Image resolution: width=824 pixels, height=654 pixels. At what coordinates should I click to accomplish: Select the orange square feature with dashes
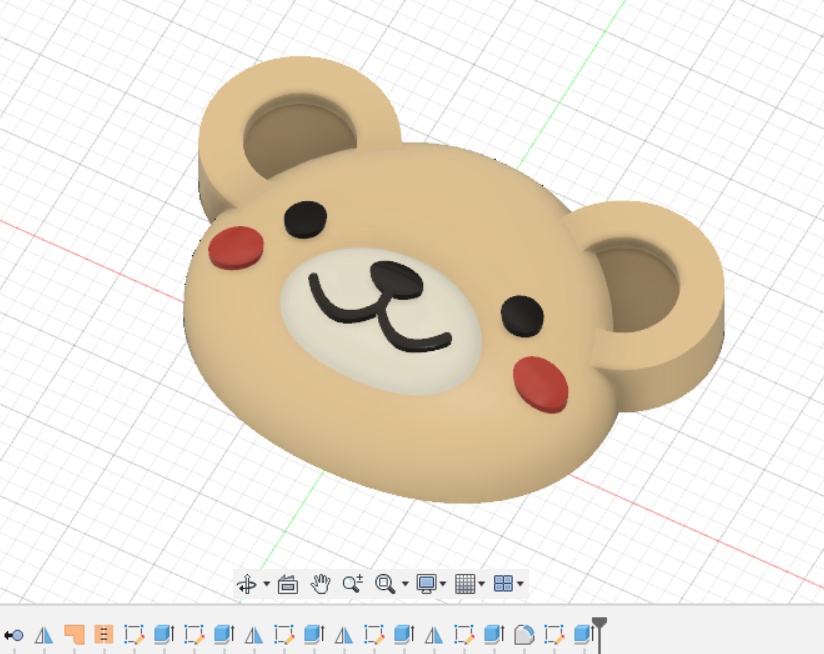click(104, 635)
